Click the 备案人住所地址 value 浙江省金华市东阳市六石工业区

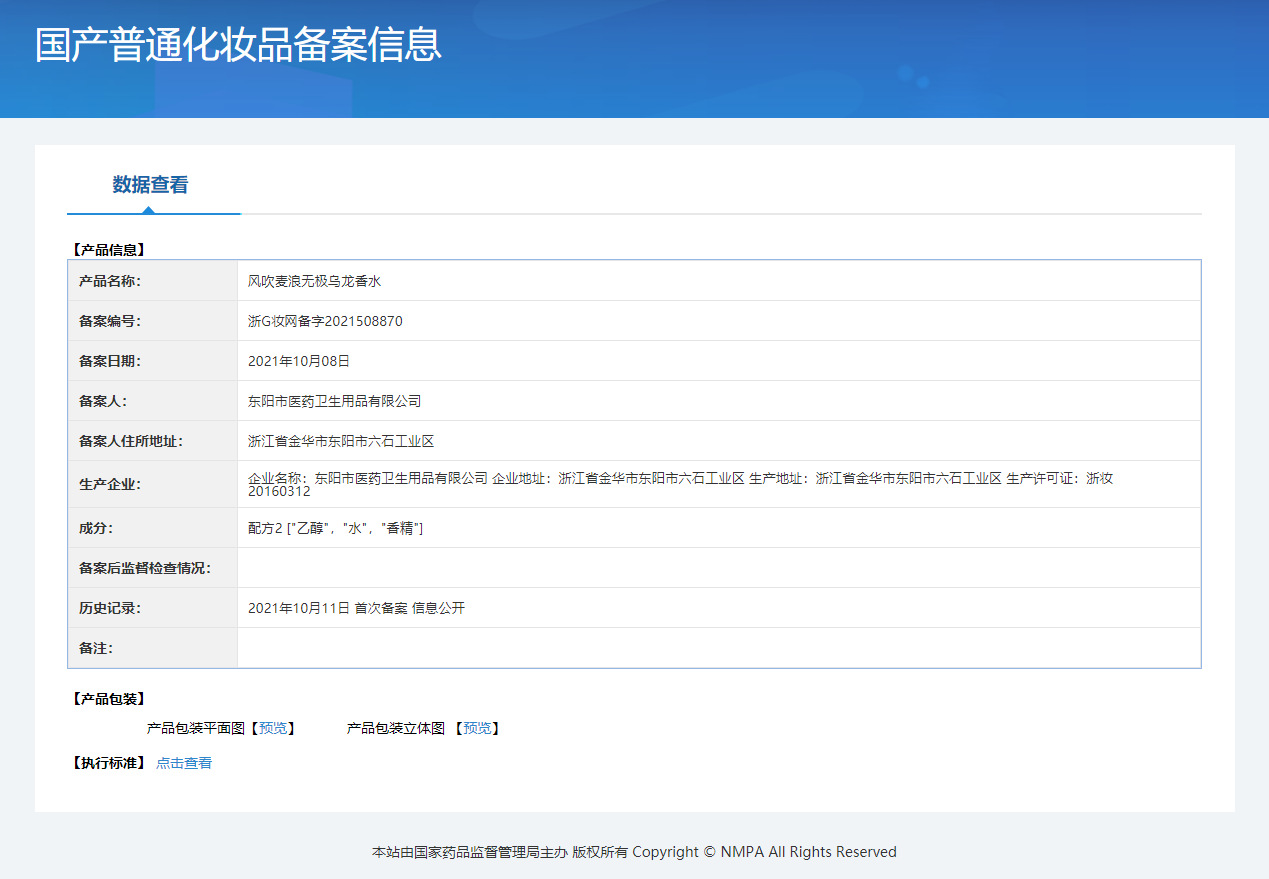[341, 441]
